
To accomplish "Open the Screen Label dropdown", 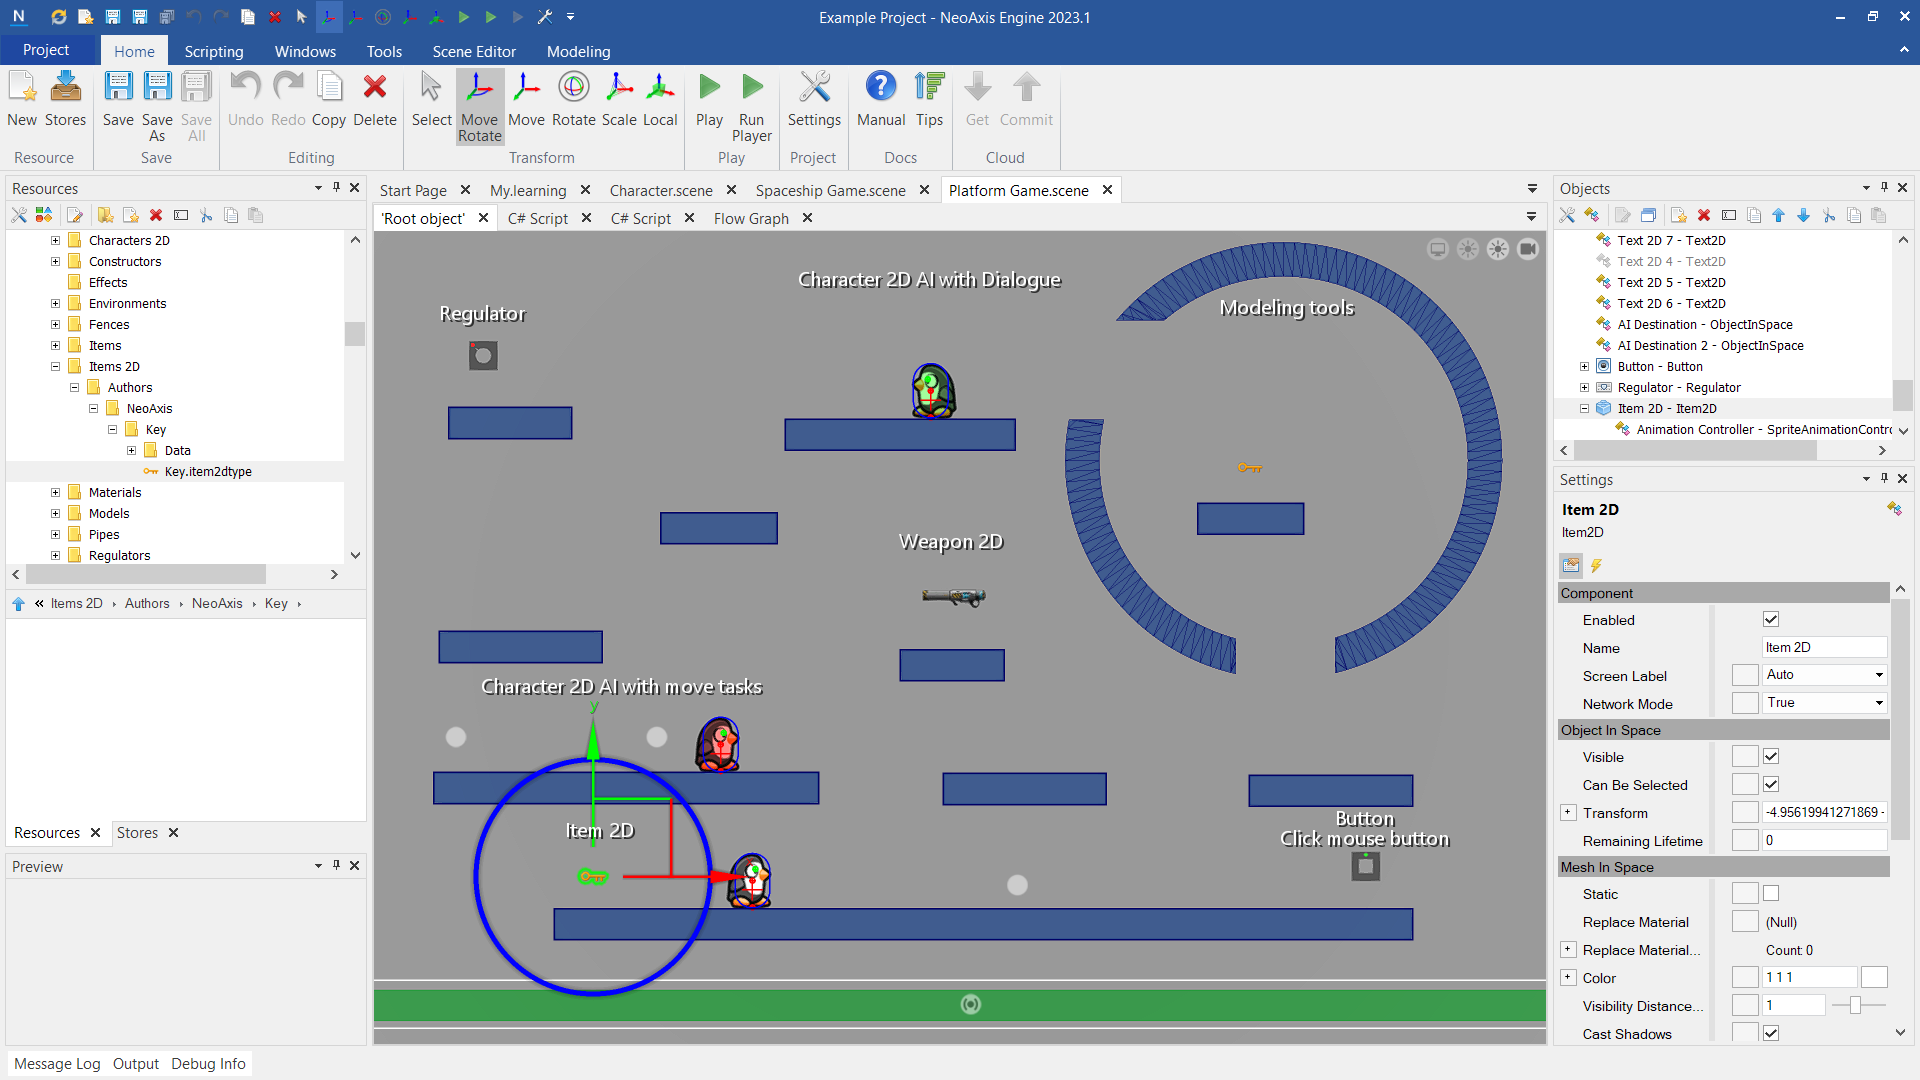I will tap(1824, 675).
